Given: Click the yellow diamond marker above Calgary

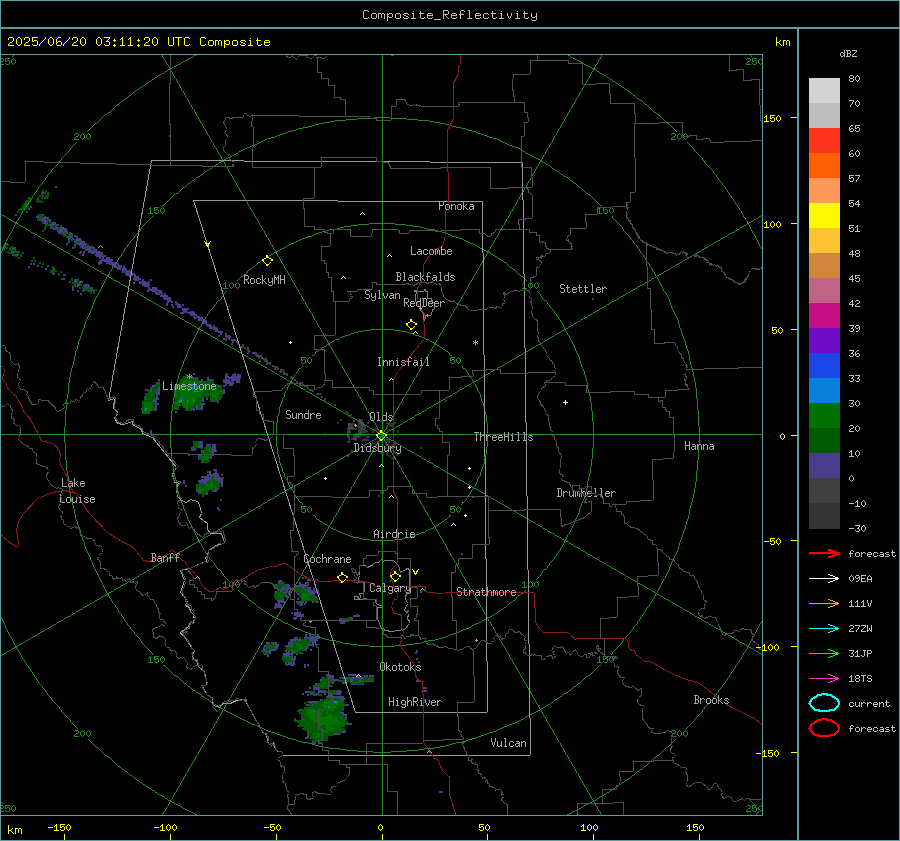Looking at the screenshot, I should coord(395,576).
